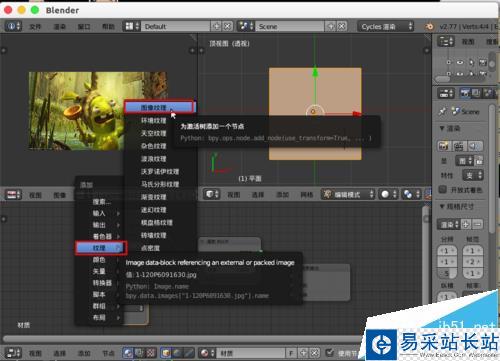Select the compositing nodes tree type icon
Viewport: 500px width, 361px height.
(x=139, y=353)
